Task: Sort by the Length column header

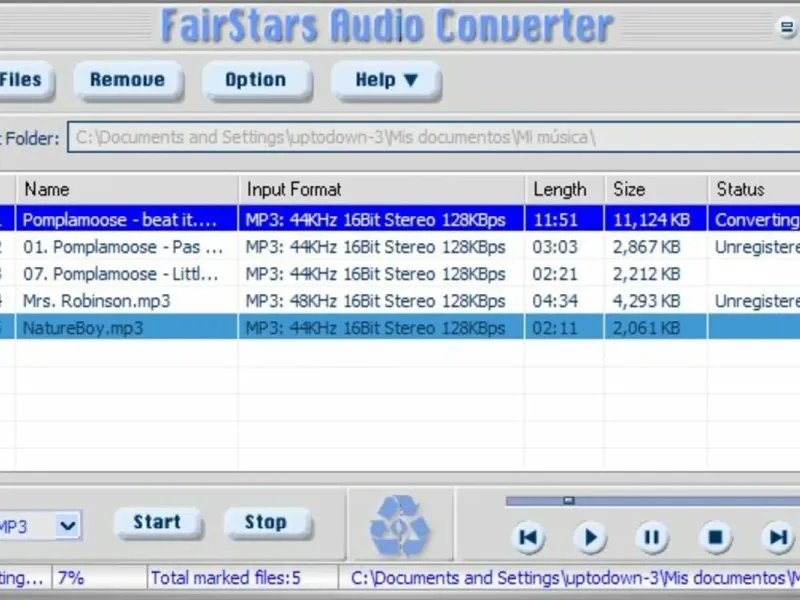Action: (564, 189)
